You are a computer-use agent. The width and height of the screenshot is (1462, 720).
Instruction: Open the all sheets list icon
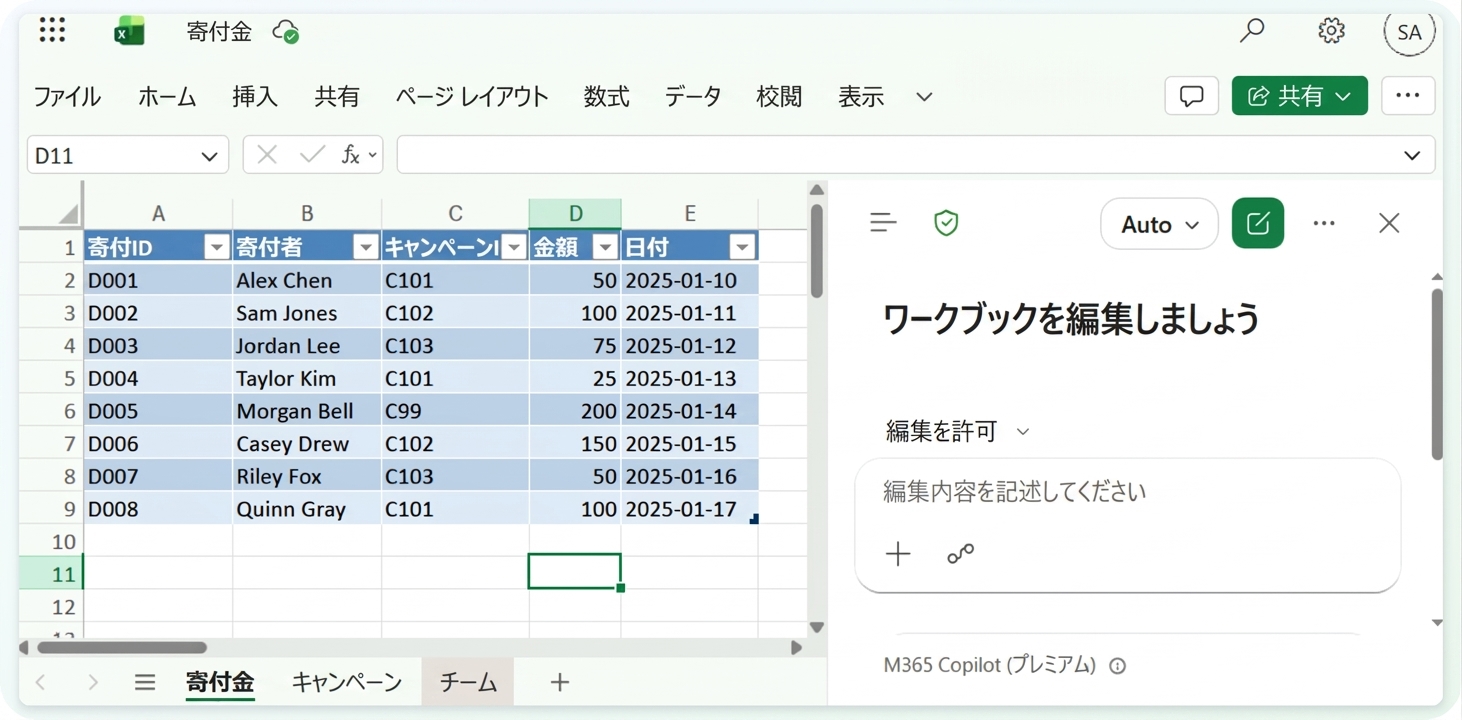[145, 682]
